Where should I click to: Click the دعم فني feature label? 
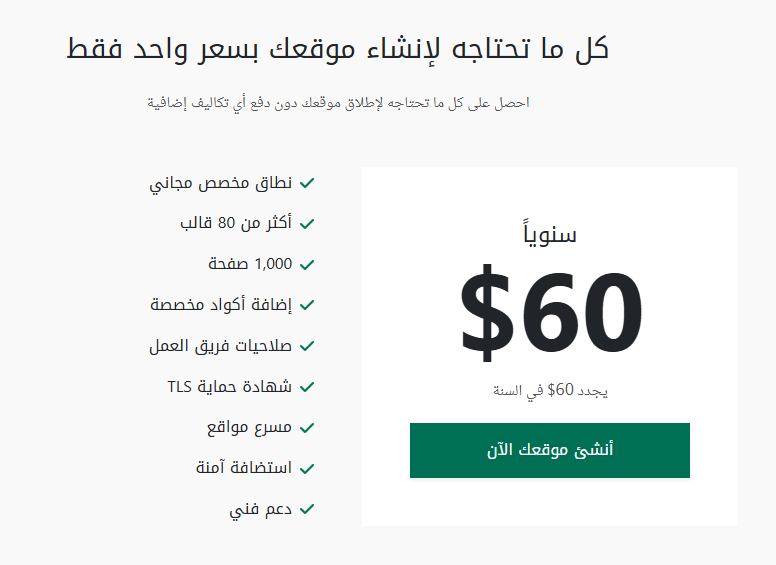point(261,509)
